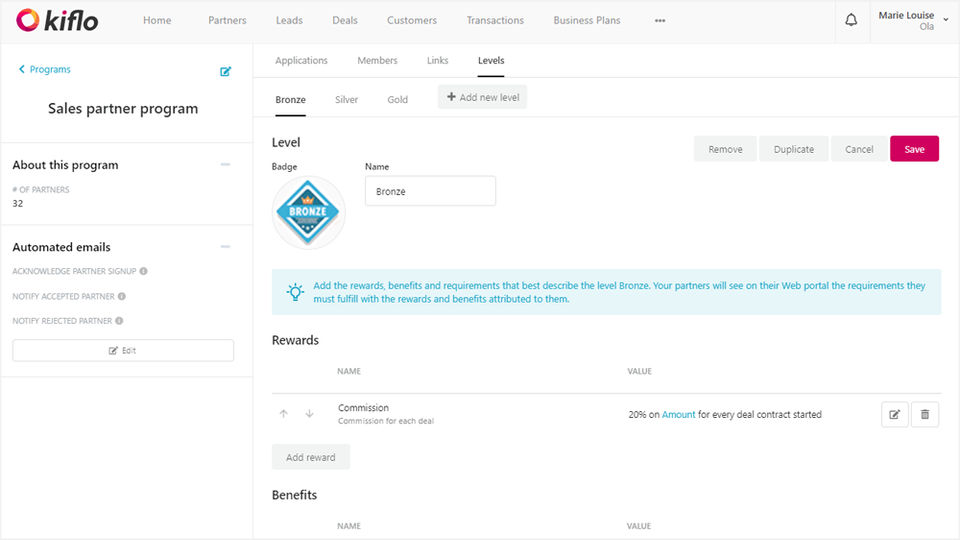Click info icon beside Notify Rejected Partner
This screenshot has height=540, width=960.
pyautogui.click(x=119, y=321)
